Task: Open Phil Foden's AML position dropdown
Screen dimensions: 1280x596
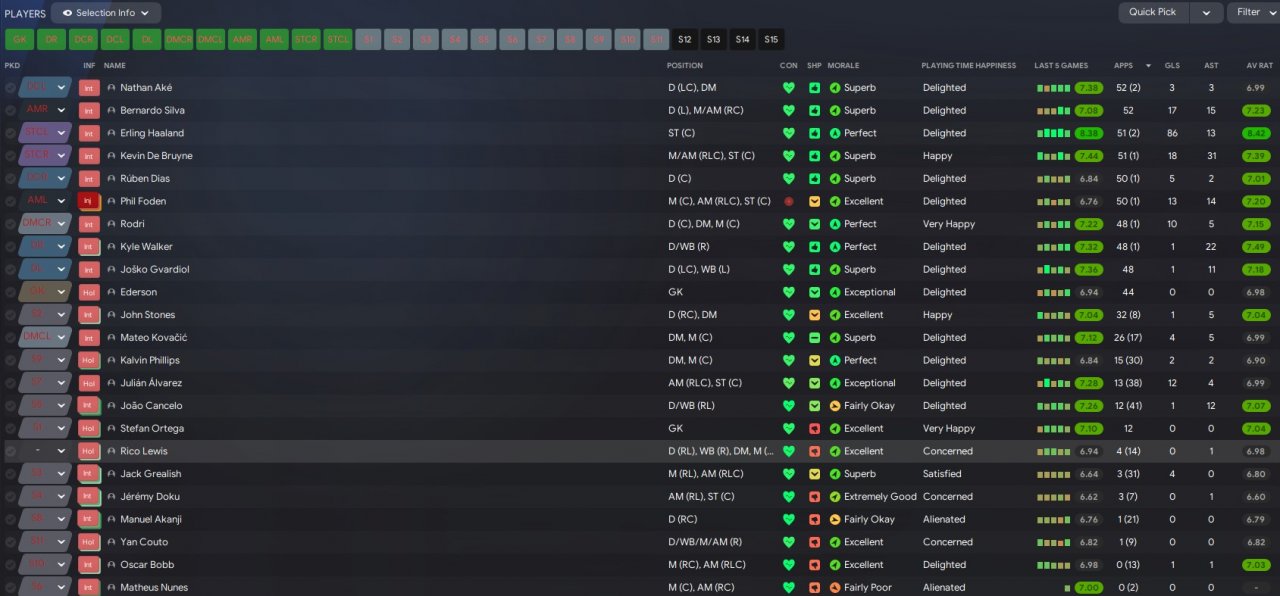Action: (45, 201)
